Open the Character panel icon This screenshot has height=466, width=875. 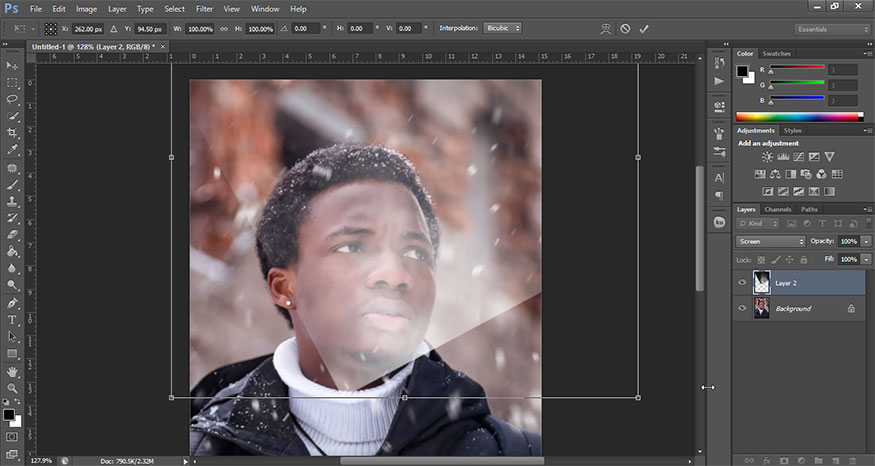(719, 178)
